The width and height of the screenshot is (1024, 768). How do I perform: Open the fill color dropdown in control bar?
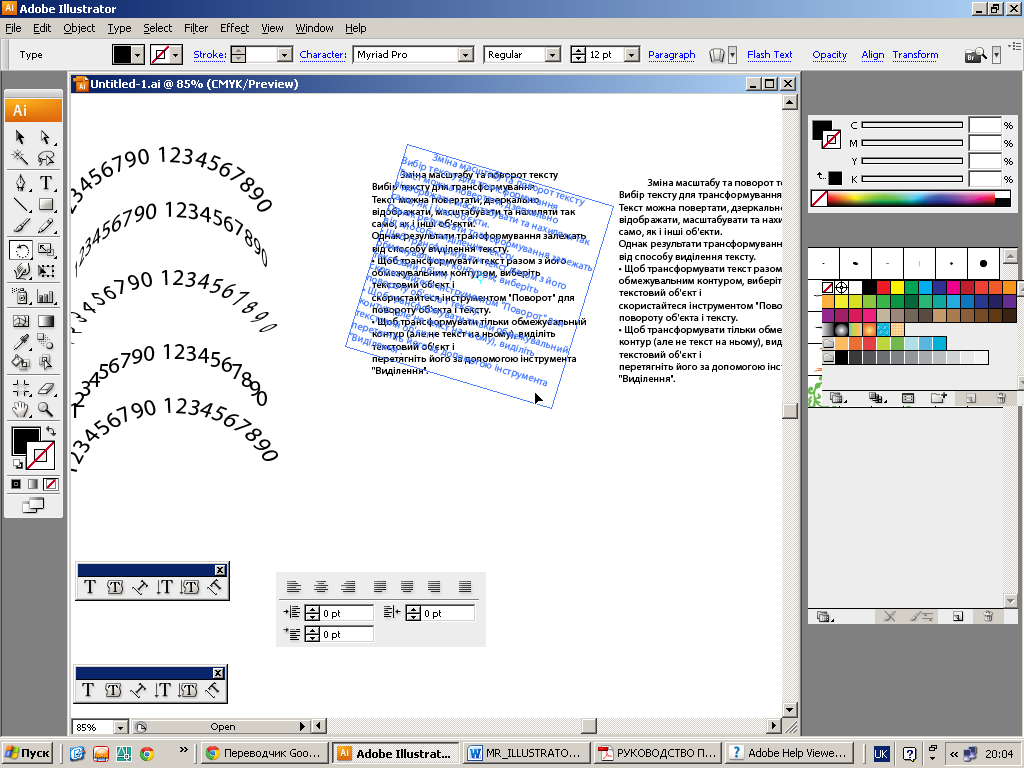click(138, 55)
